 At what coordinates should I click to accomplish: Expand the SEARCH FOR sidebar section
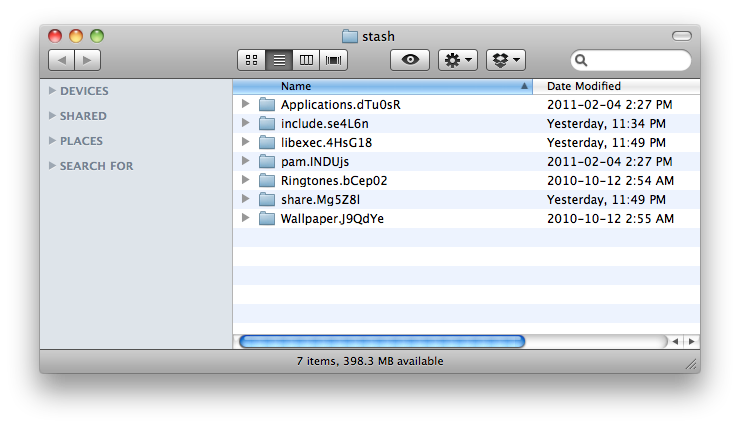tap(53, 166)
